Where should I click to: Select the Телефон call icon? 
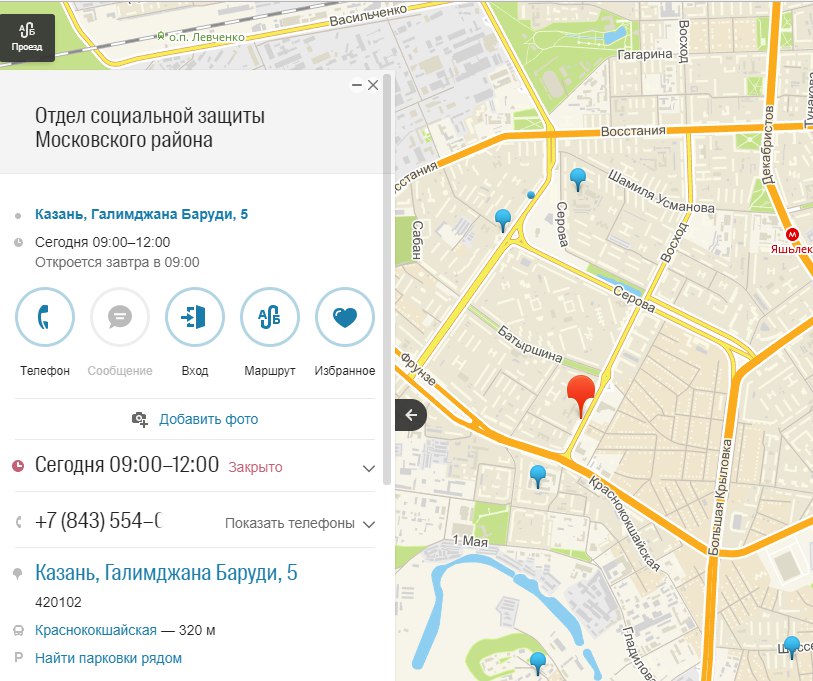(x=44, y=317)
